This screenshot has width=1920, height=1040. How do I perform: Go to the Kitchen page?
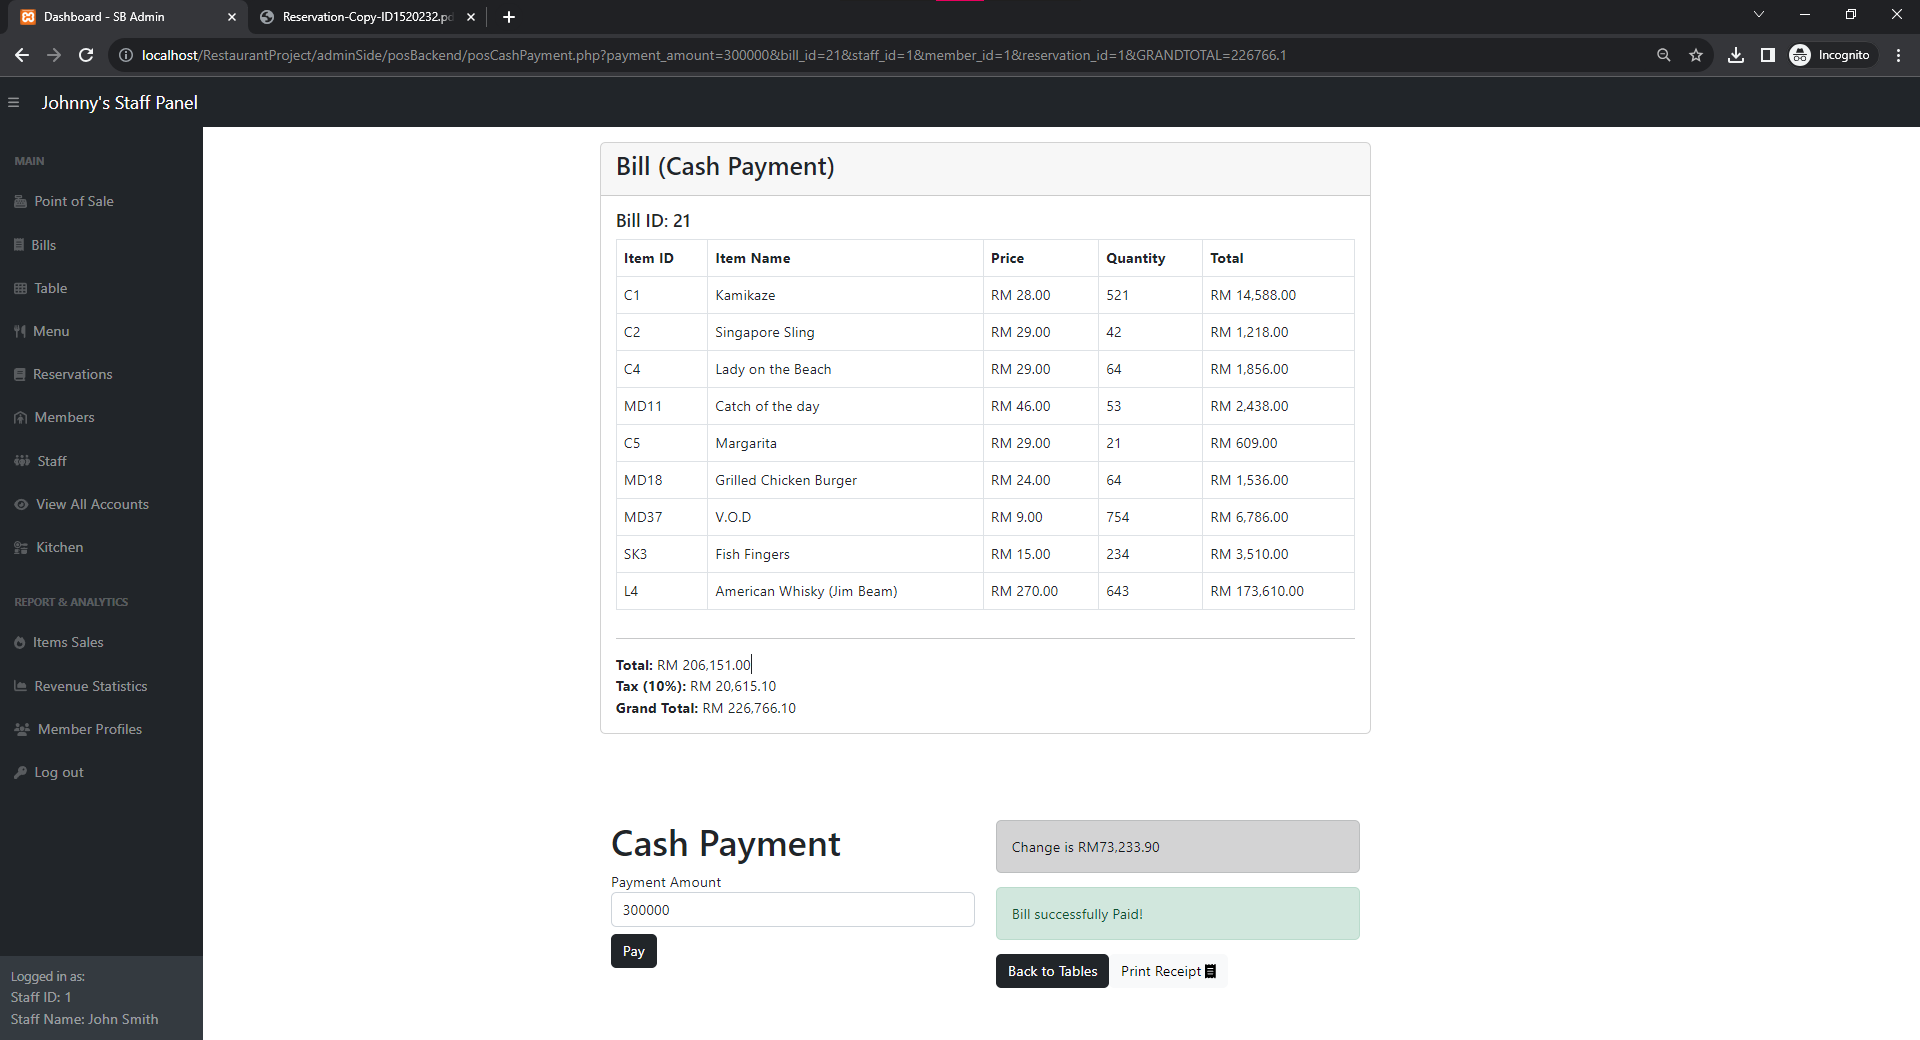pos(60,548)
